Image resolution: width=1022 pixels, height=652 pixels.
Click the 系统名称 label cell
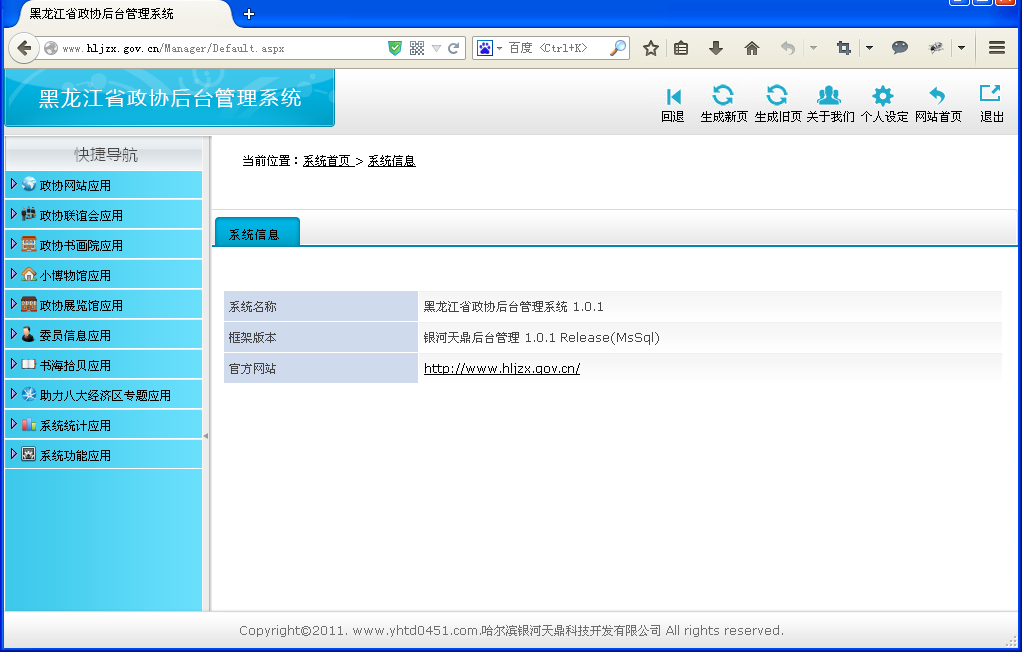321,306
